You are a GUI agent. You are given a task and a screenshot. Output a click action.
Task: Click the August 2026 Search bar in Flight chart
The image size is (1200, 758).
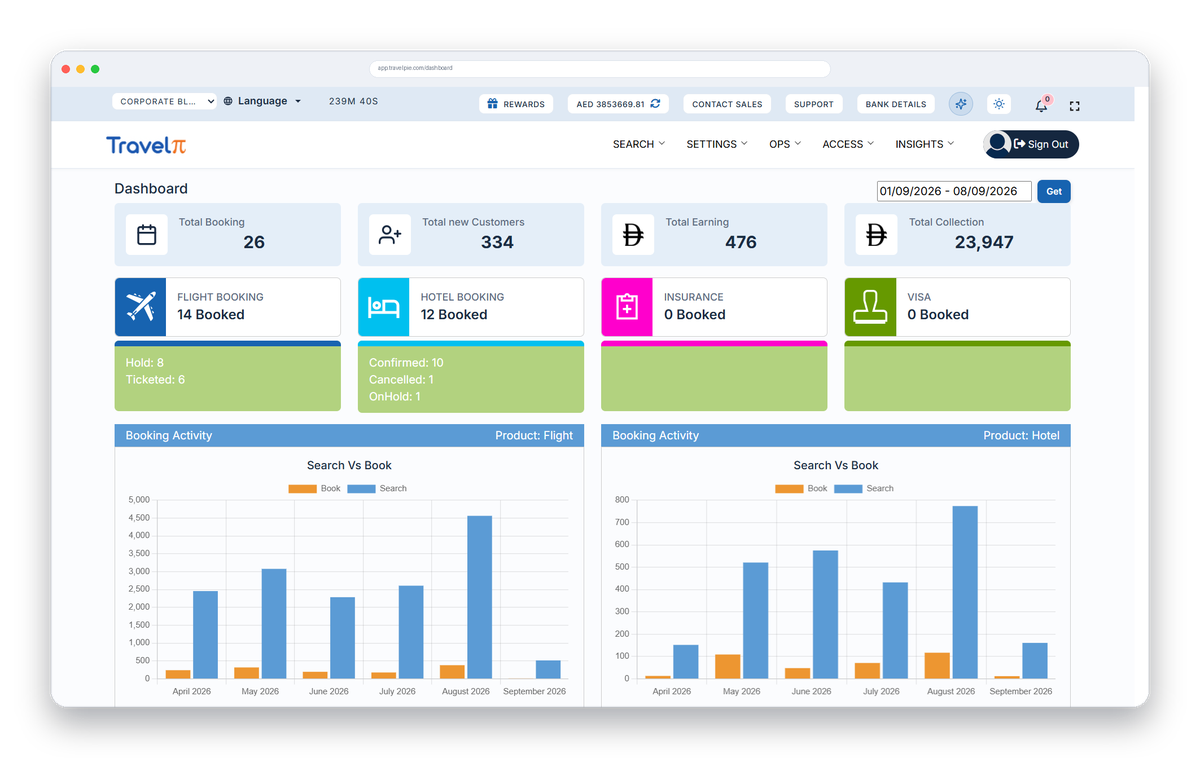click(480, 597)
